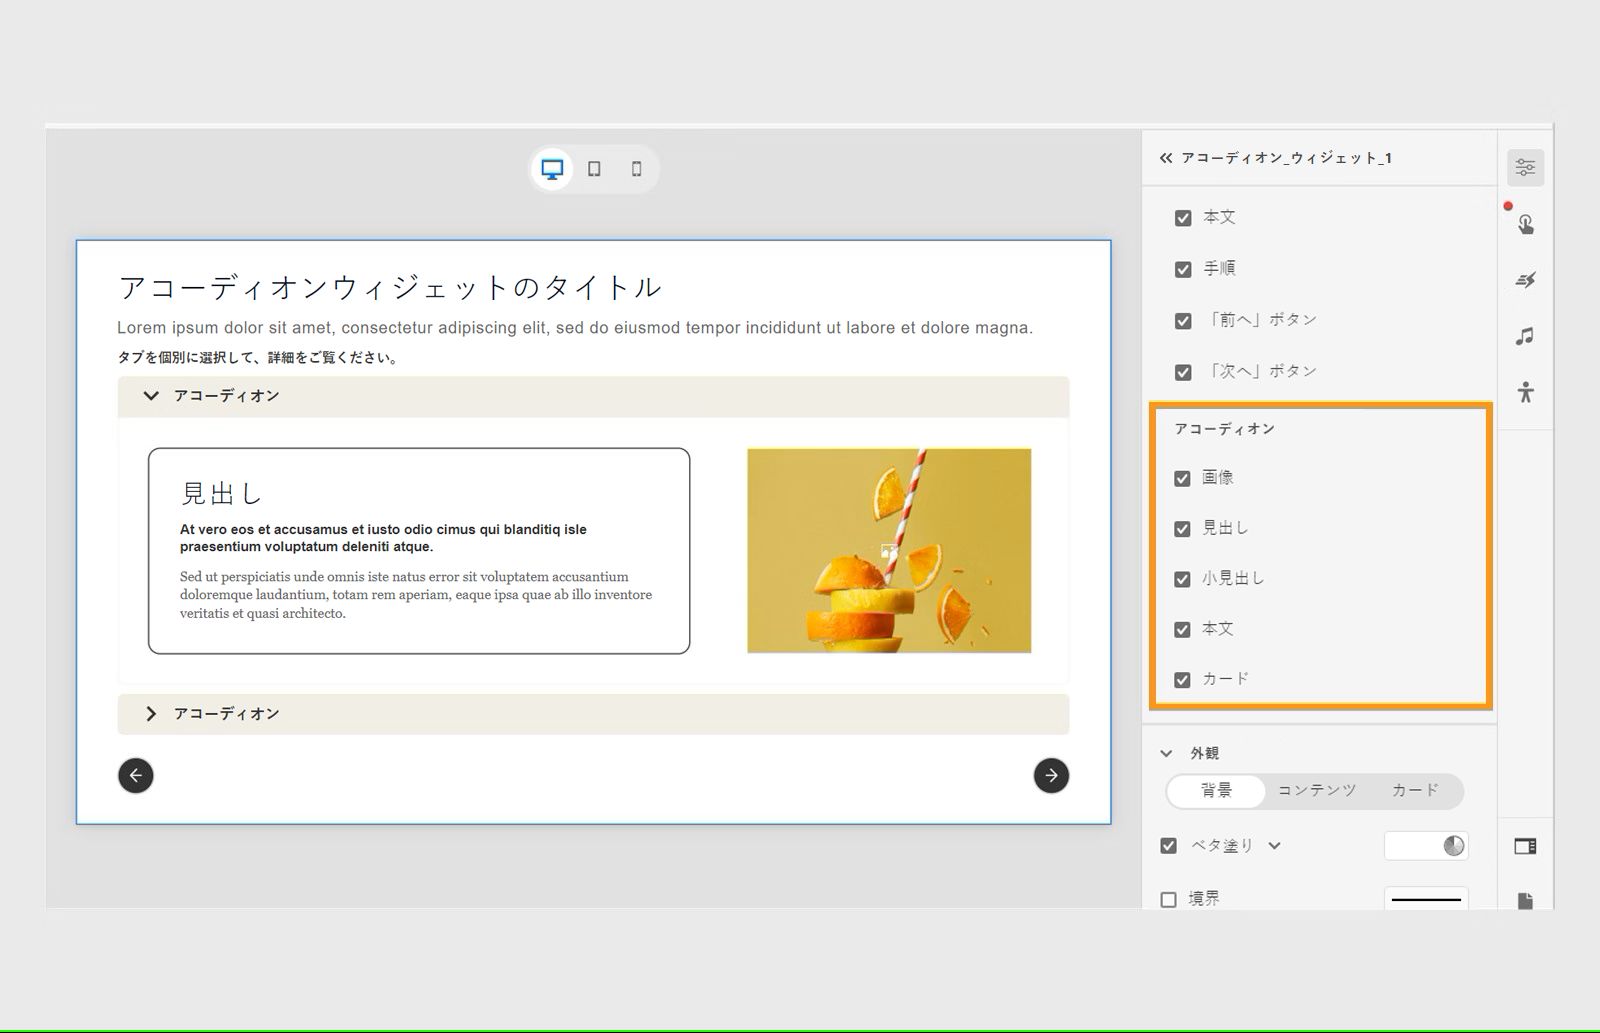The image size is (1600, 1033).
Task: Open the animation panel icon
Action: (1525, 280)
